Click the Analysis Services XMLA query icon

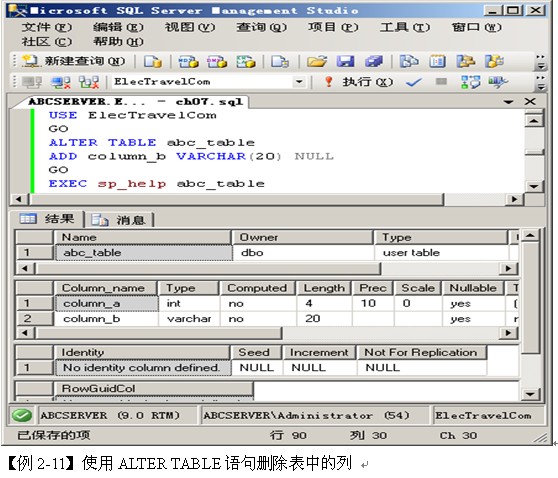click(x=246, y=62)
